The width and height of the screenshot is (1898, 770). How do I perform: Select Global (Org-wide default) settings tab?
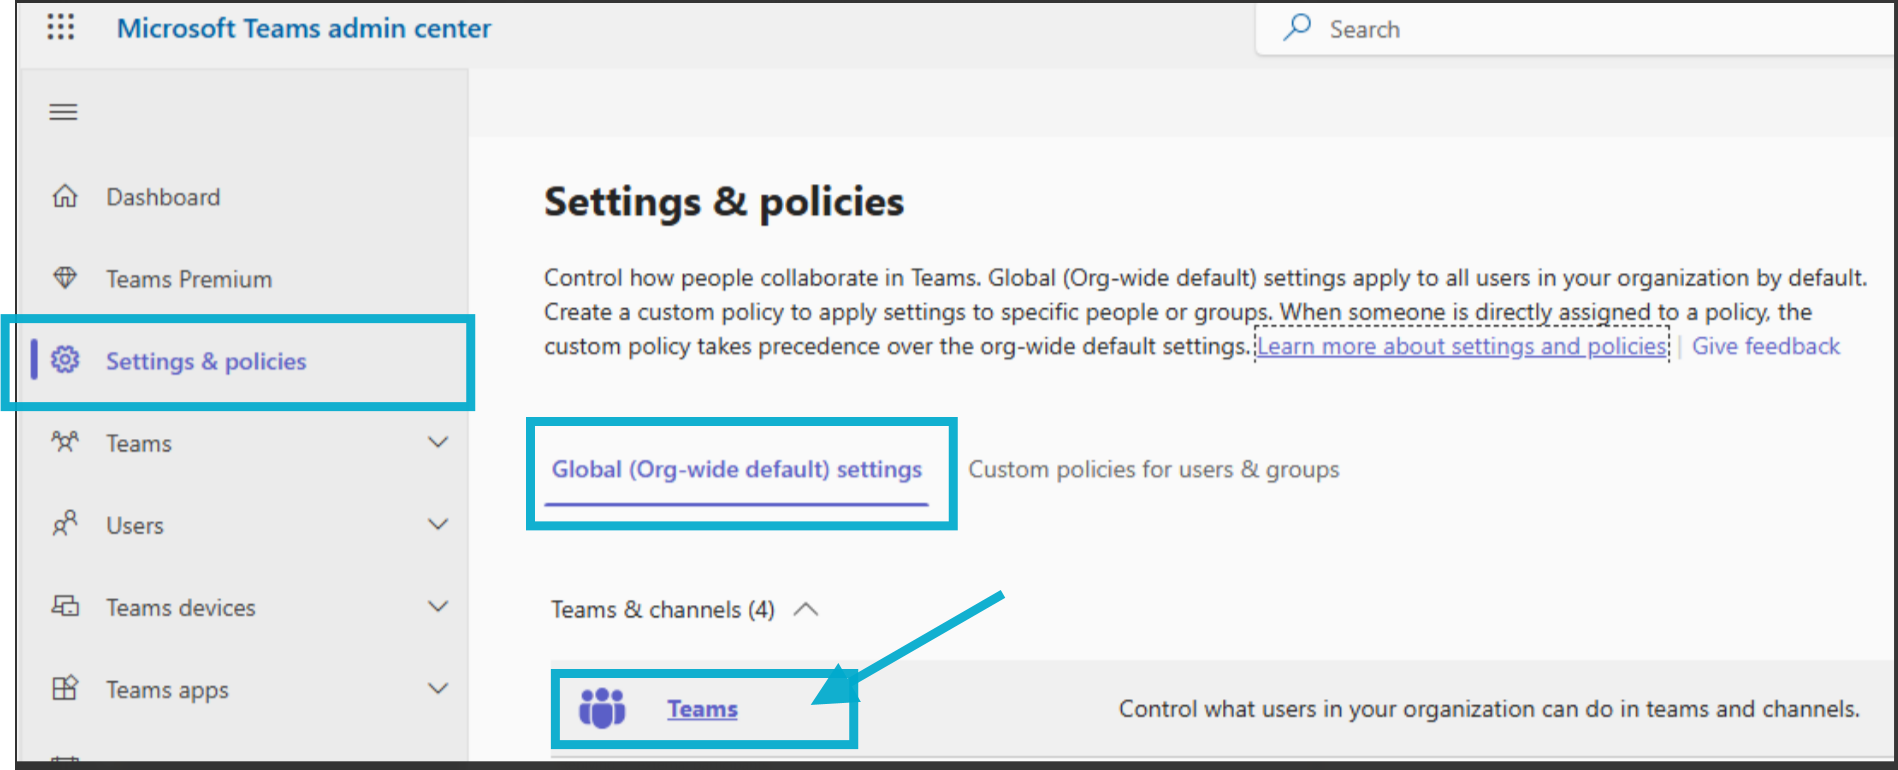[737, 469]
